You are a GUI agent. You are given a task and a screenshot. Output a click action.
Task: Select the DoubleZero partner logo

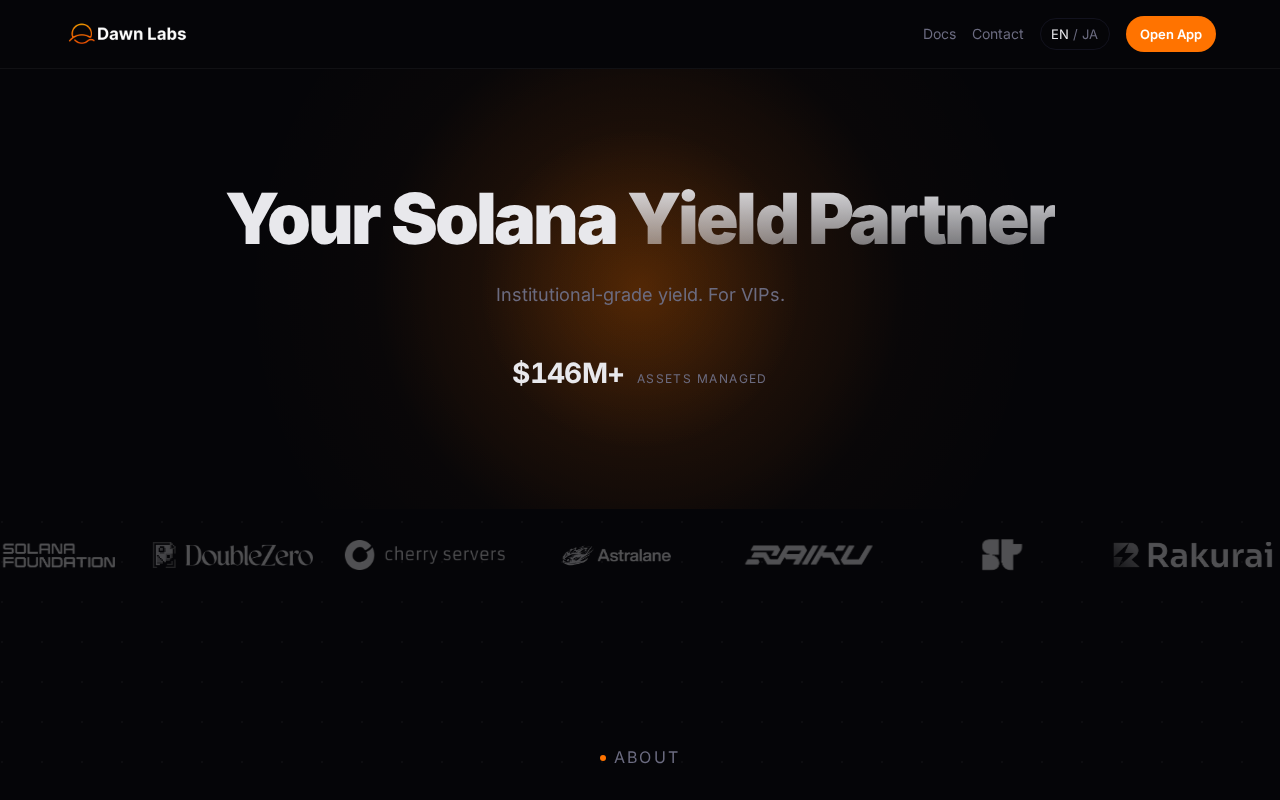click(233, 555)
